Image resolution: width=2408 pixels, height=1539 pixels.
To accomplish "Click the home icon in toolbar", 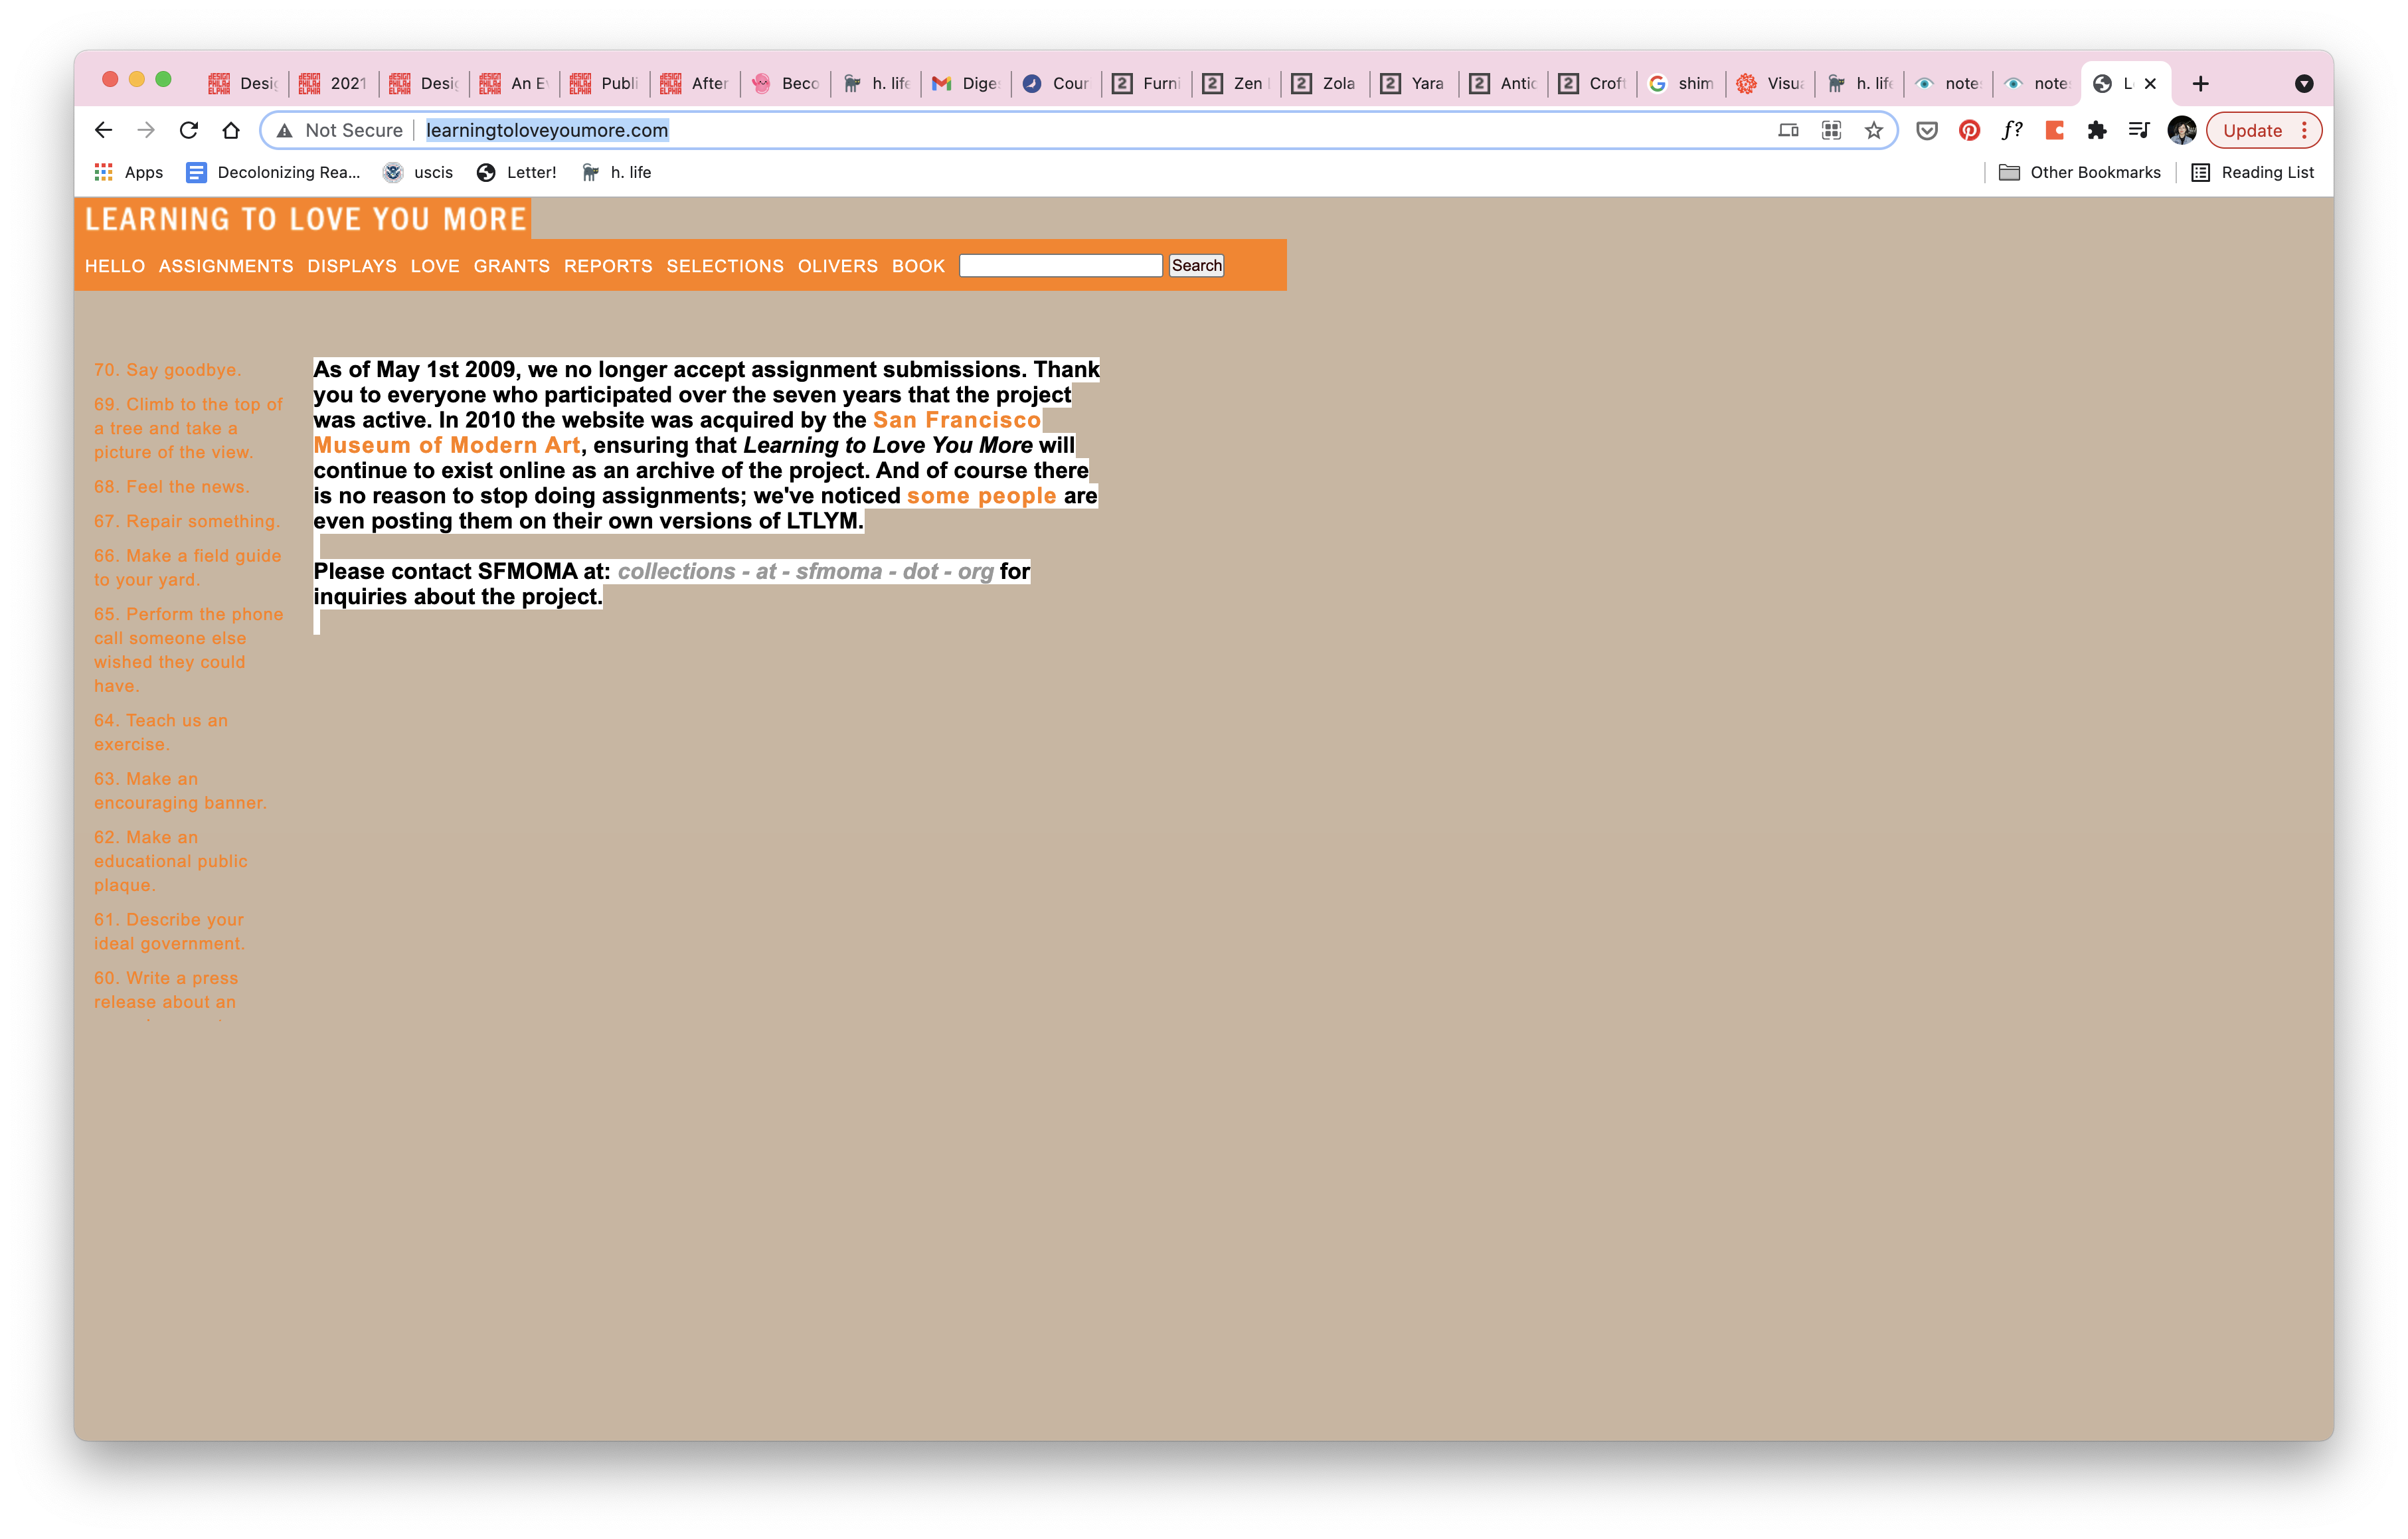I will (x=231, y=130).
